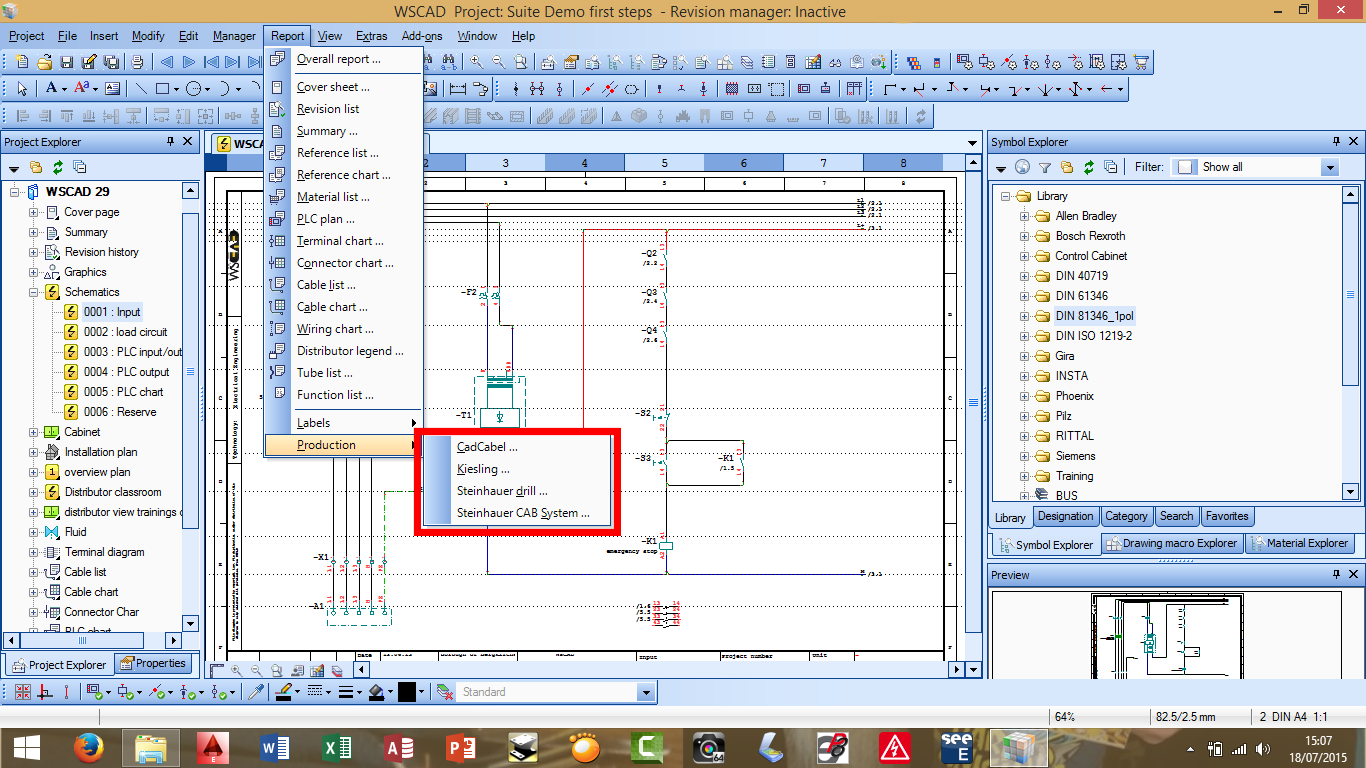This screenshot has height=768, width=1366.
Task: Choose Overall report in Report menu
Action: coord(344,59)
